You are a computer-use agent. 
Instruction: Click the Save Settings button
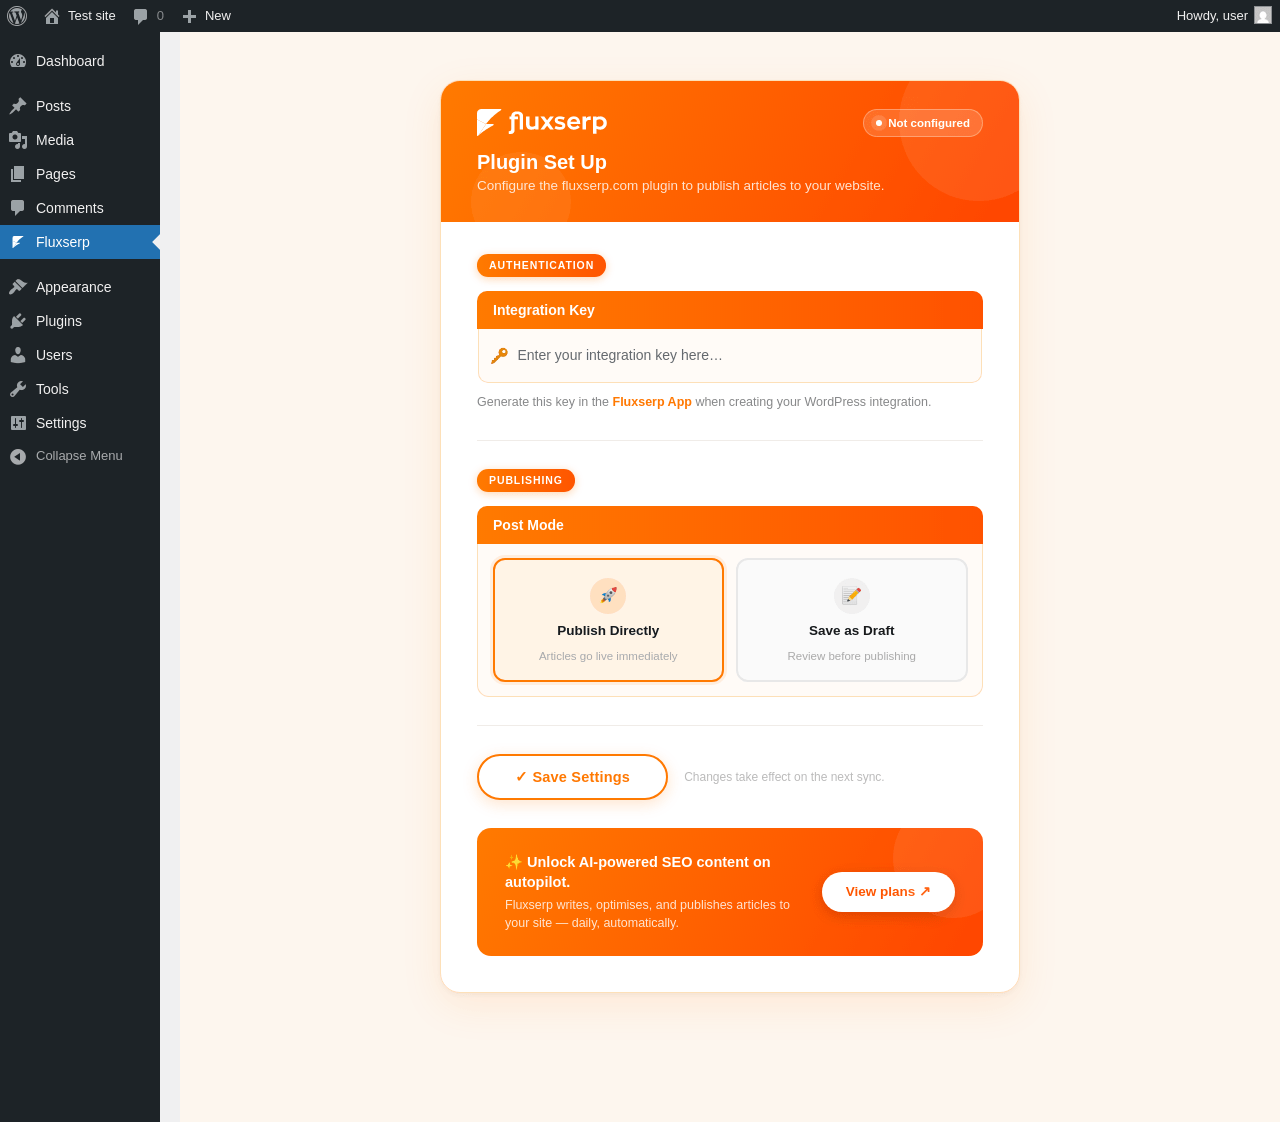click(x=572, y=777)
